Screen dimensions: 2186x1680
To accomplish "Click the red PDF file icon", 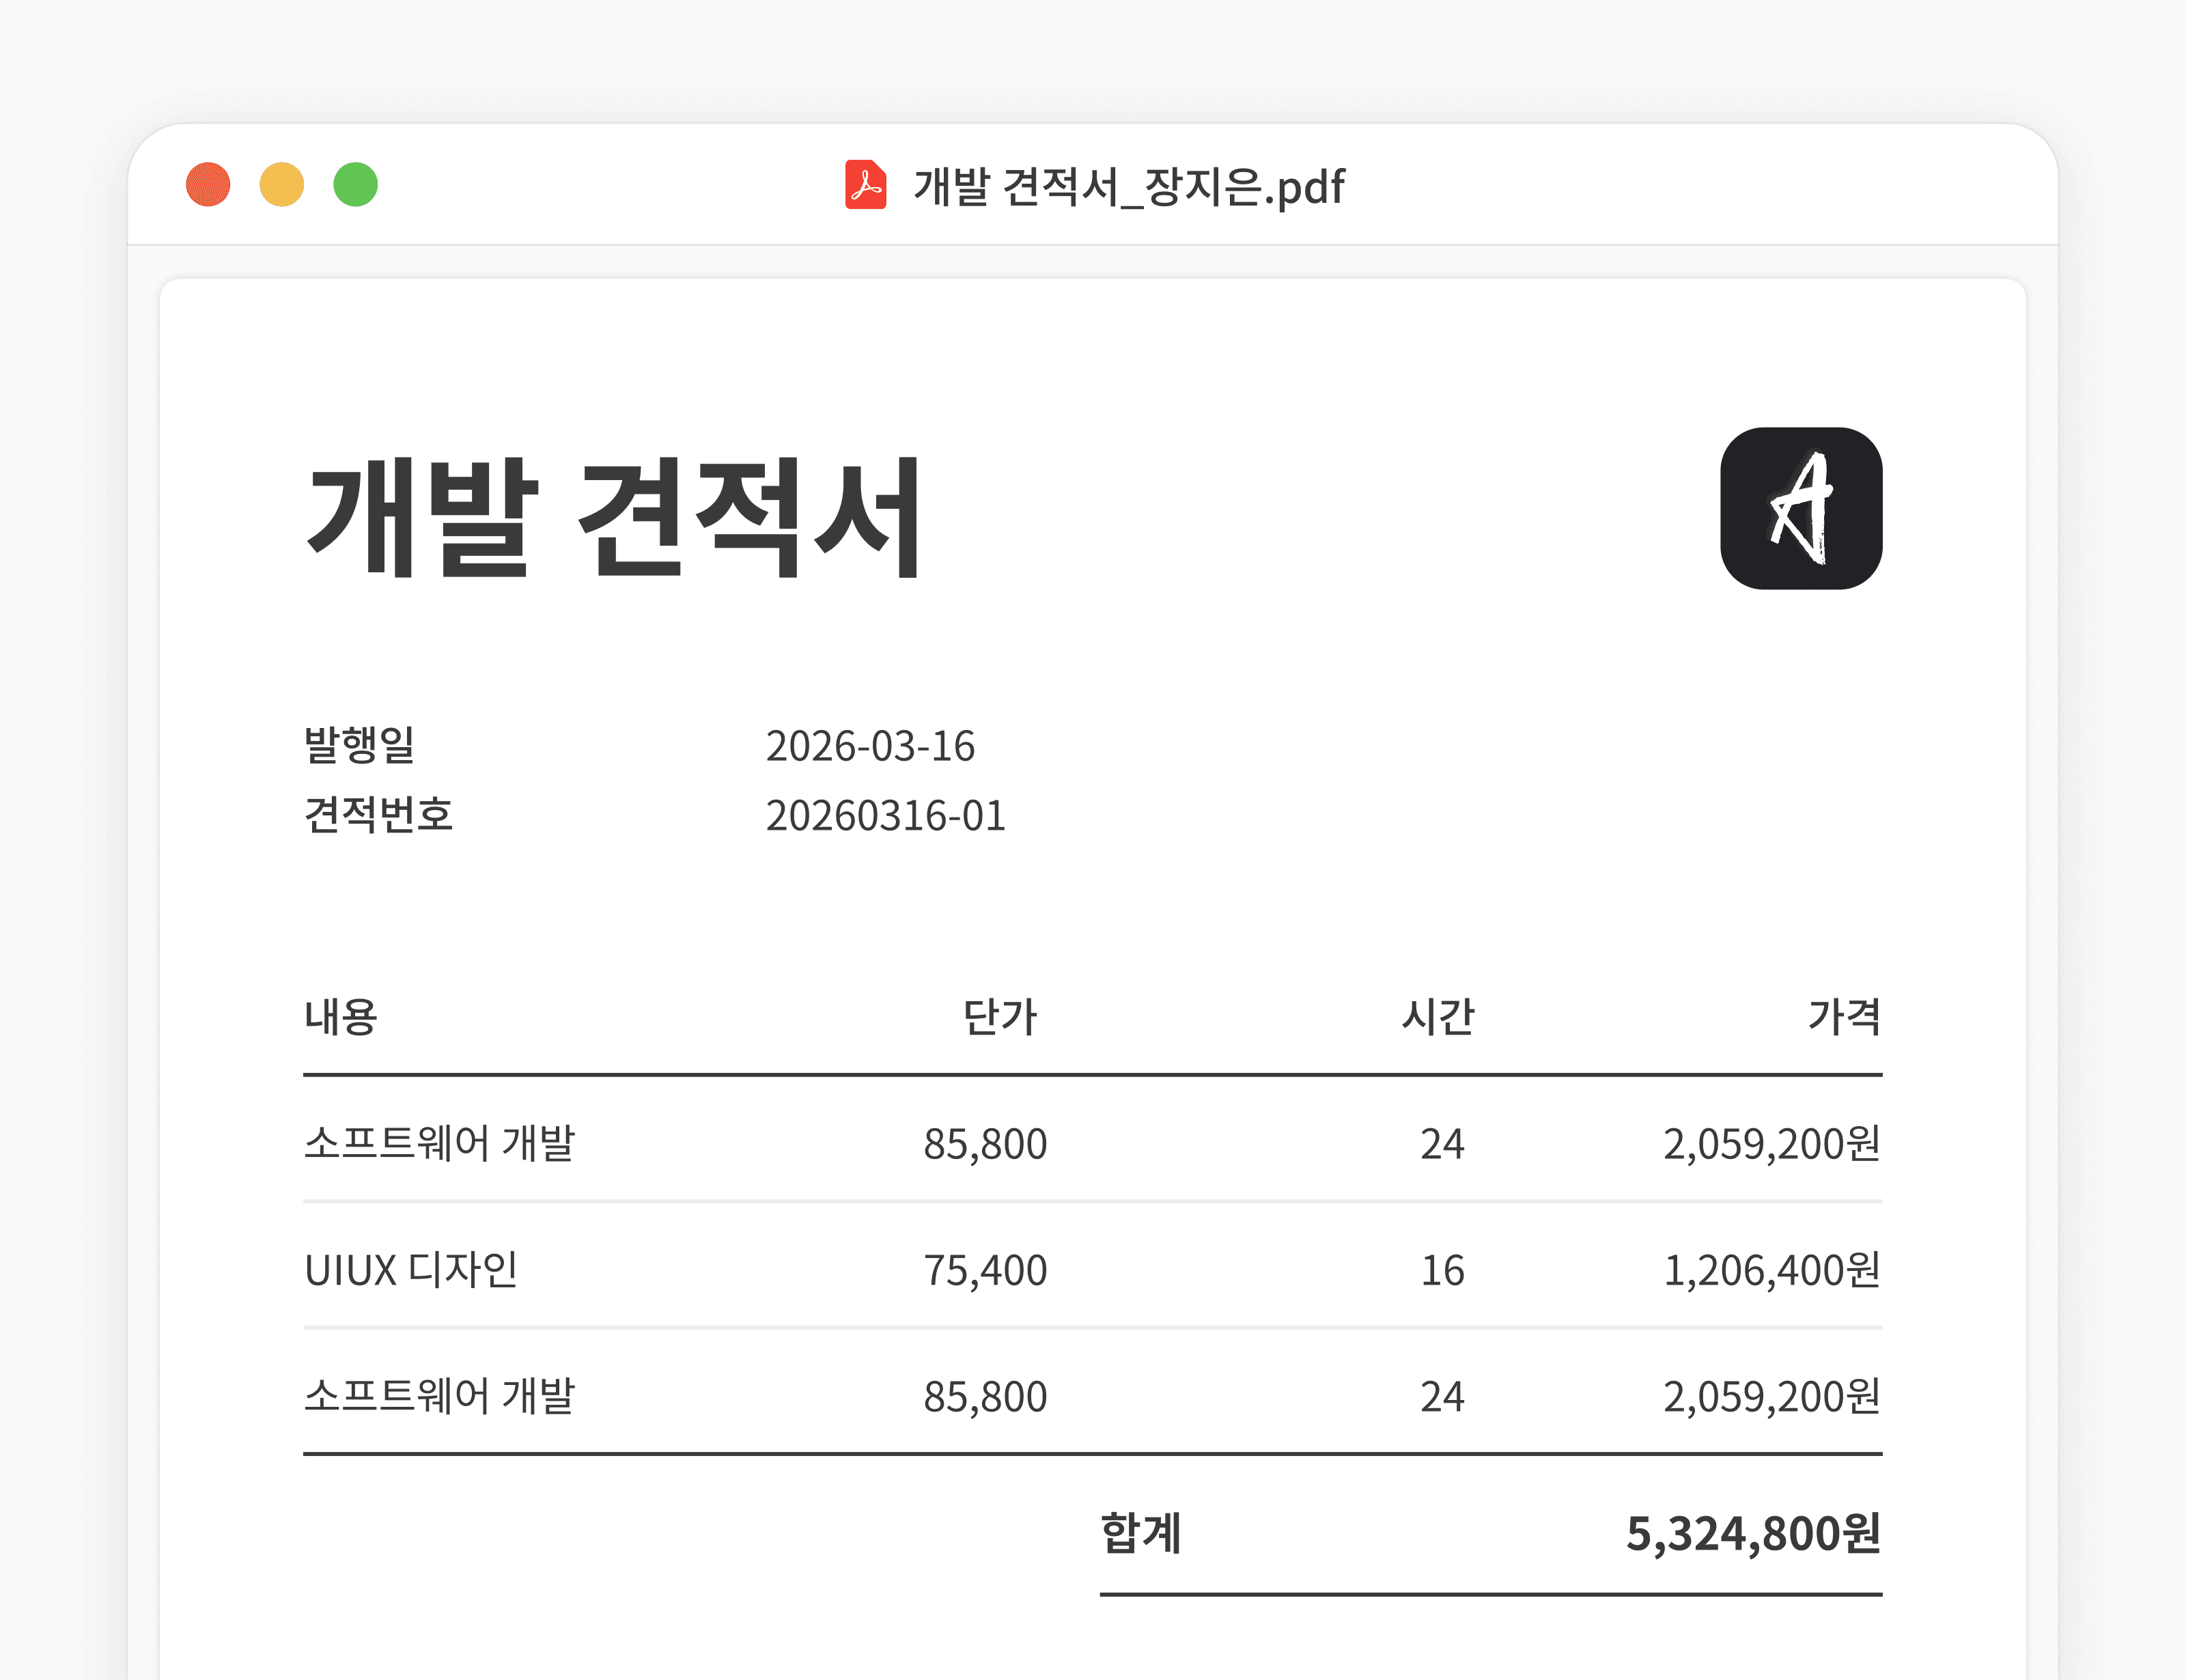I will click(865, 185).
